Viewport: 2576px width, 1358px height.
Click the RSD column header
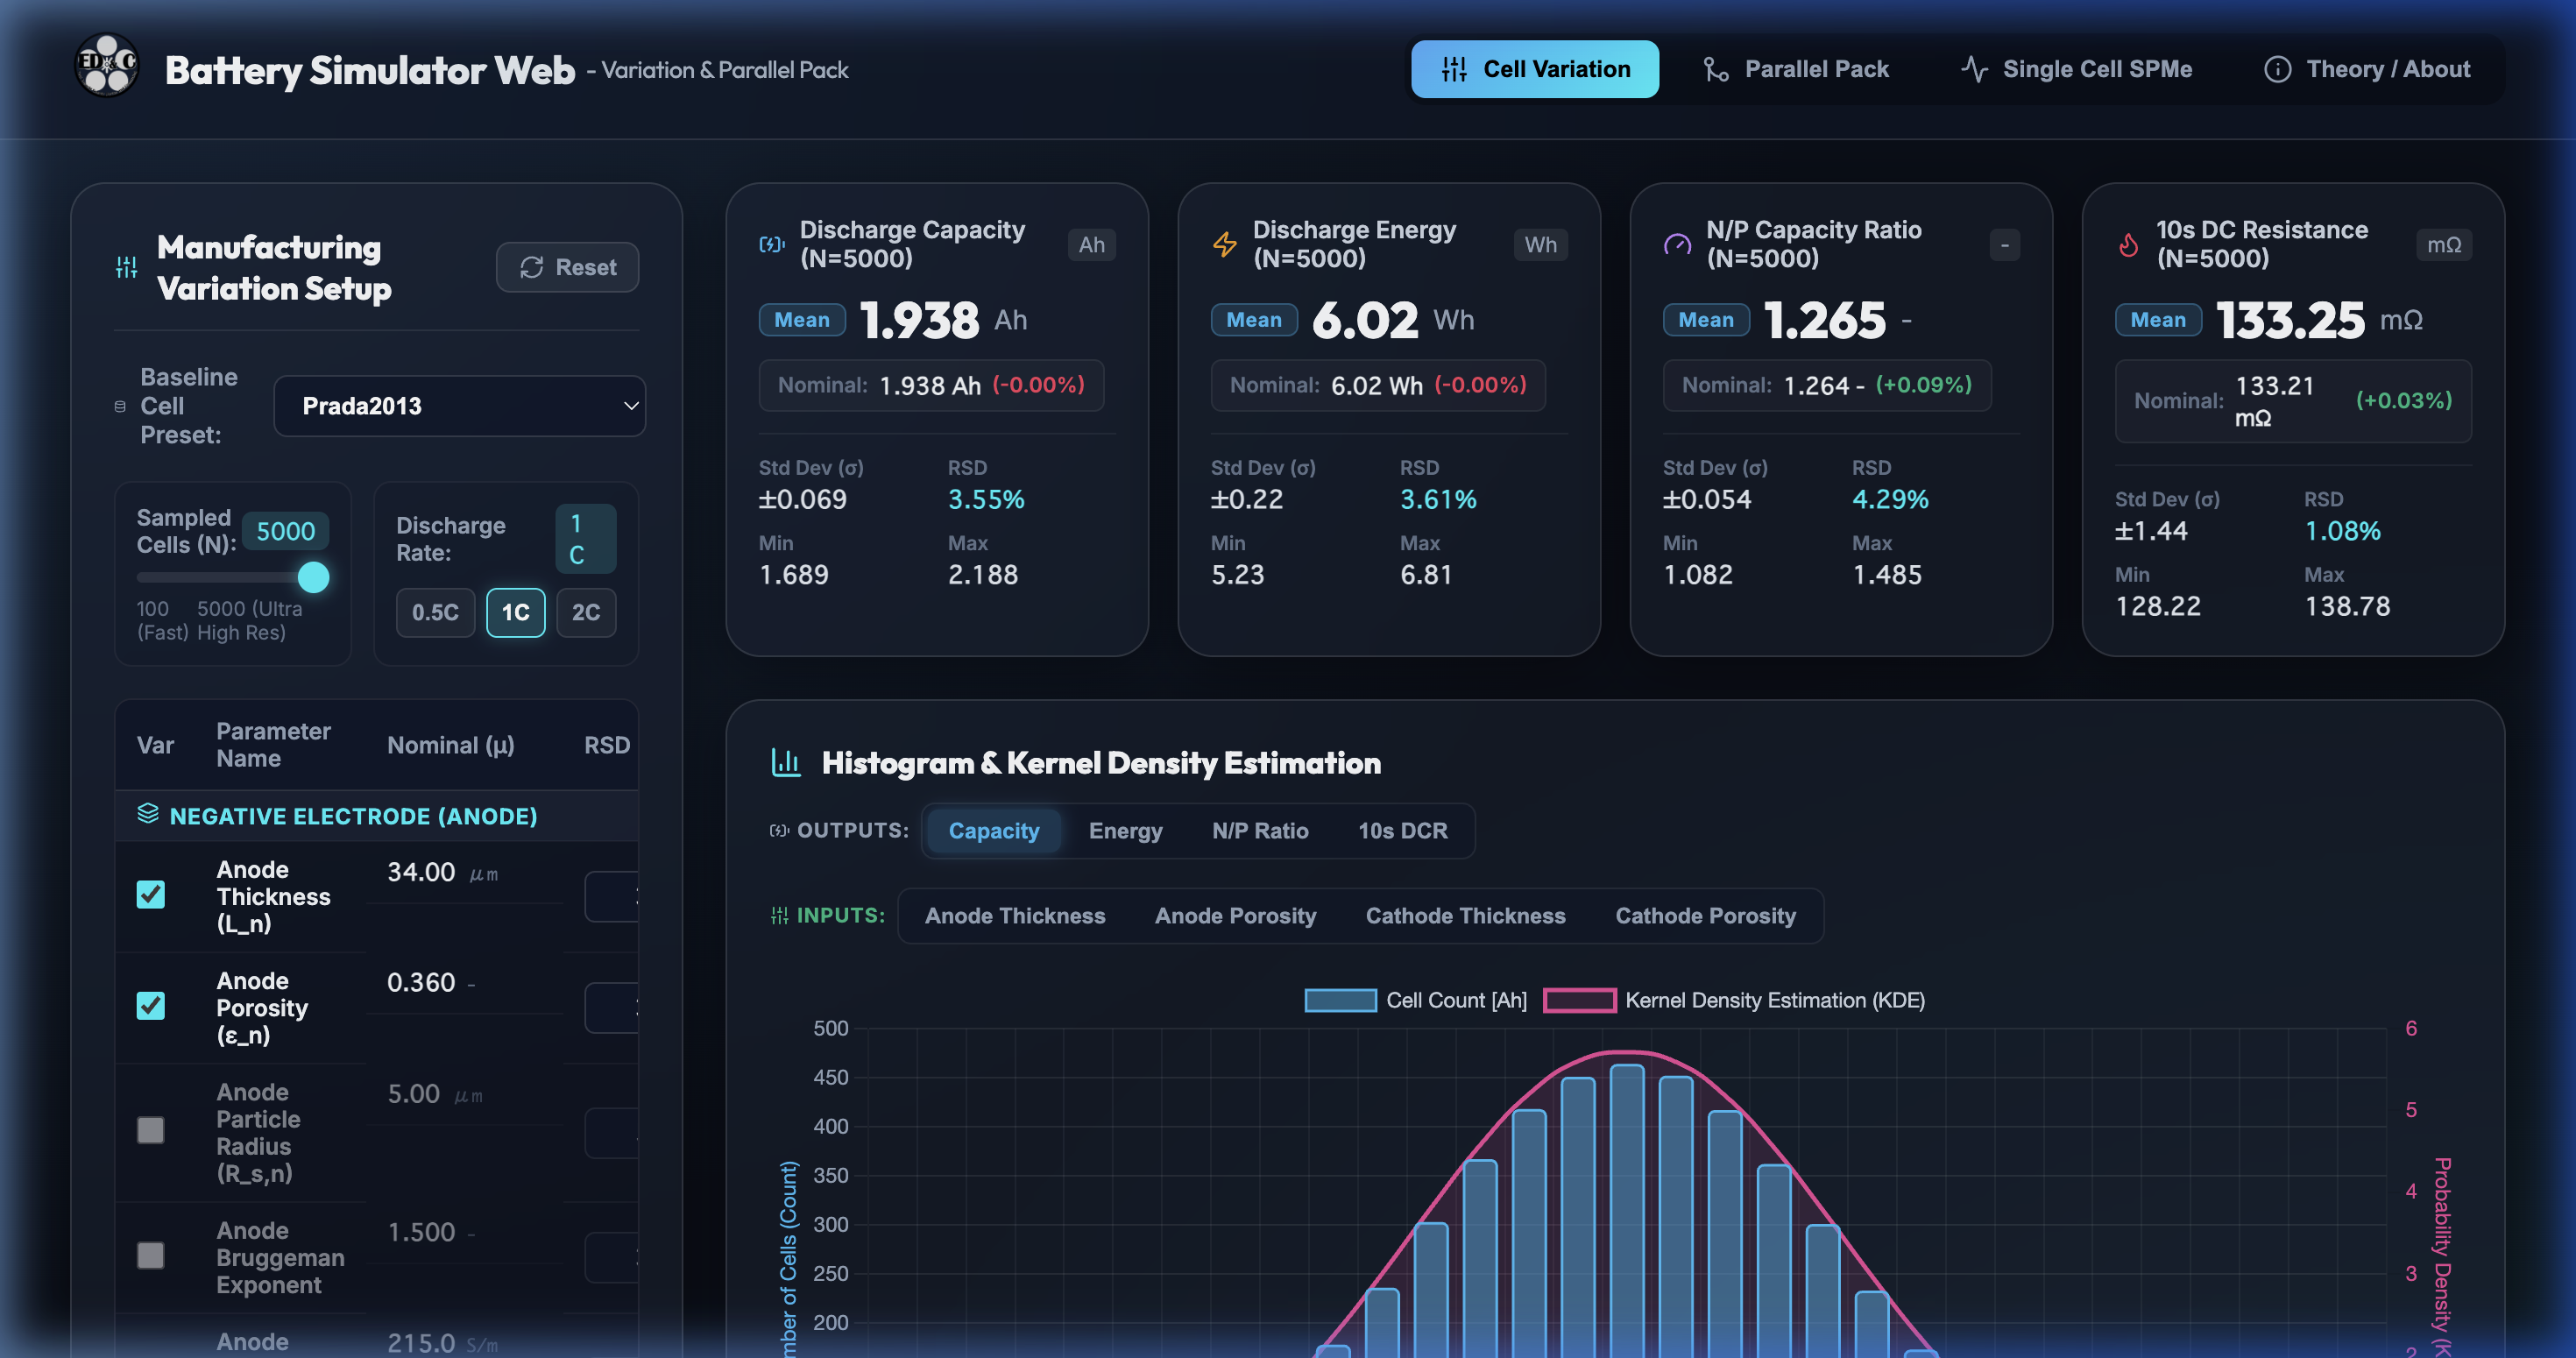click(606, 745)
